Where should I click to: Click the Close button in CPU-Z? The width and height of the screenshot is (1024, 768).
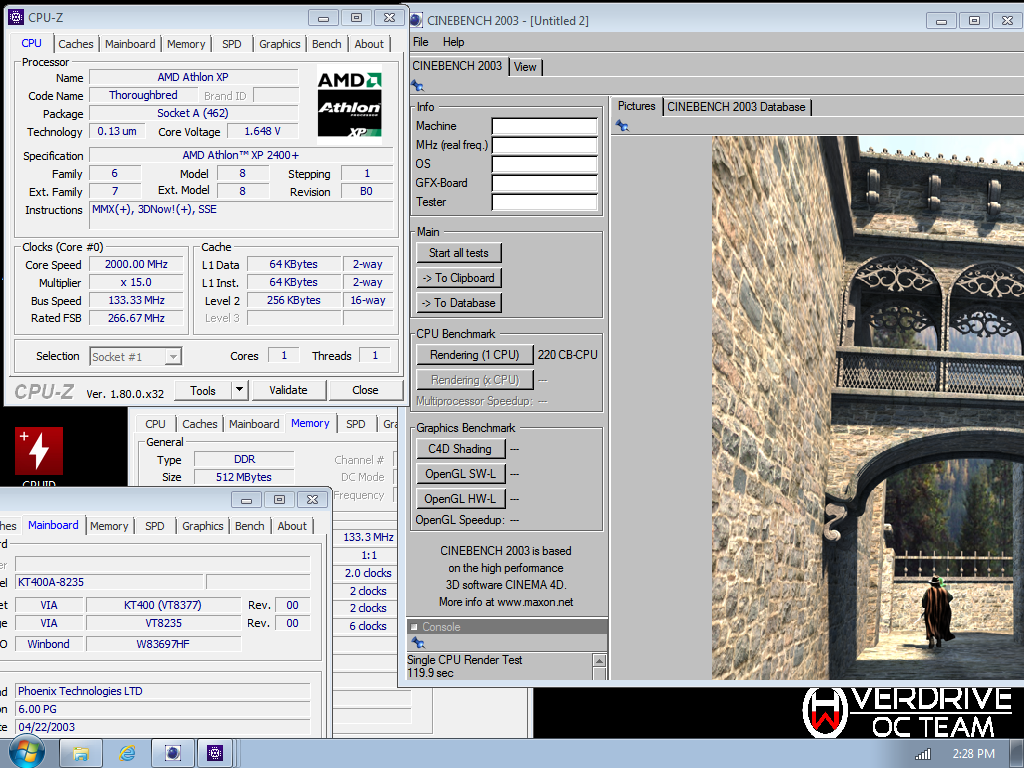pyautogui.click(x=365, y=390)
